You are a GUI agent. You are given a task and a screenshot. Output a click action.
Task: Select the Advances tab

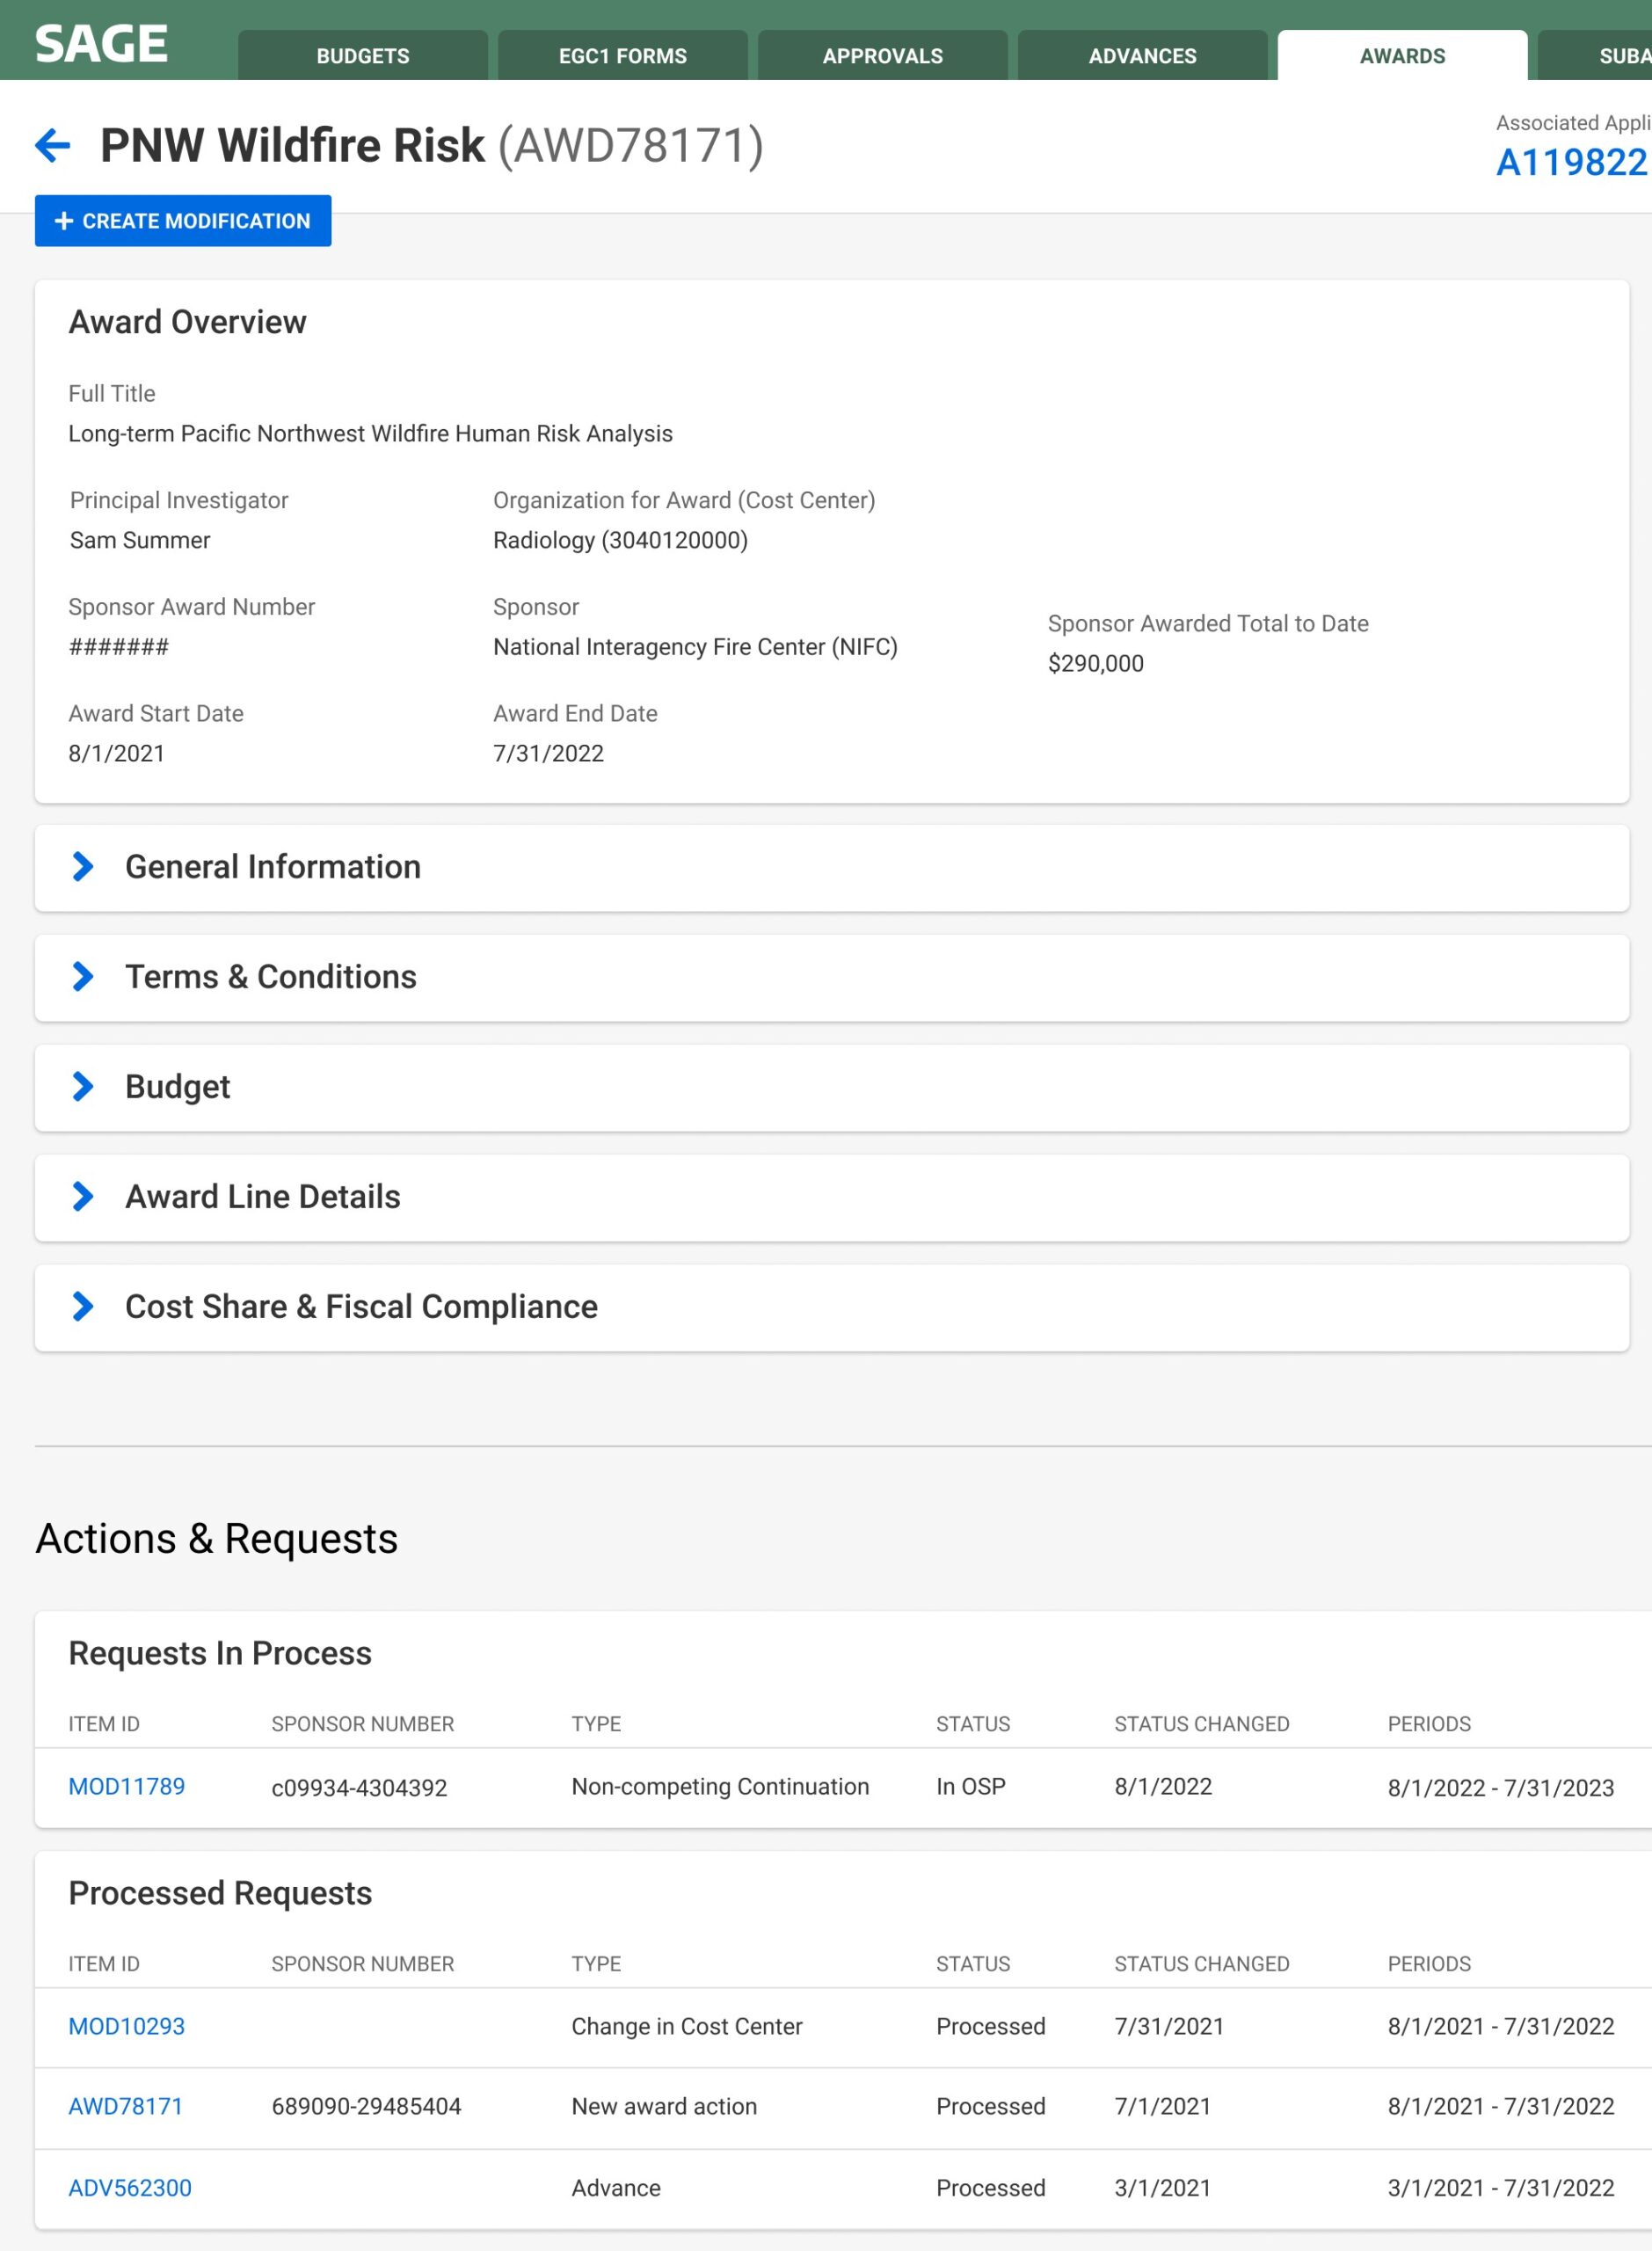tap(1142, 56)
